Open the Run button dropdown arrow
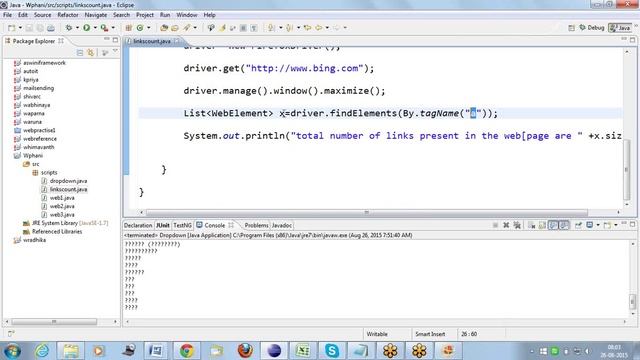Image resolution: width=640 pixels, height=360 pixels. coord(95,28)
